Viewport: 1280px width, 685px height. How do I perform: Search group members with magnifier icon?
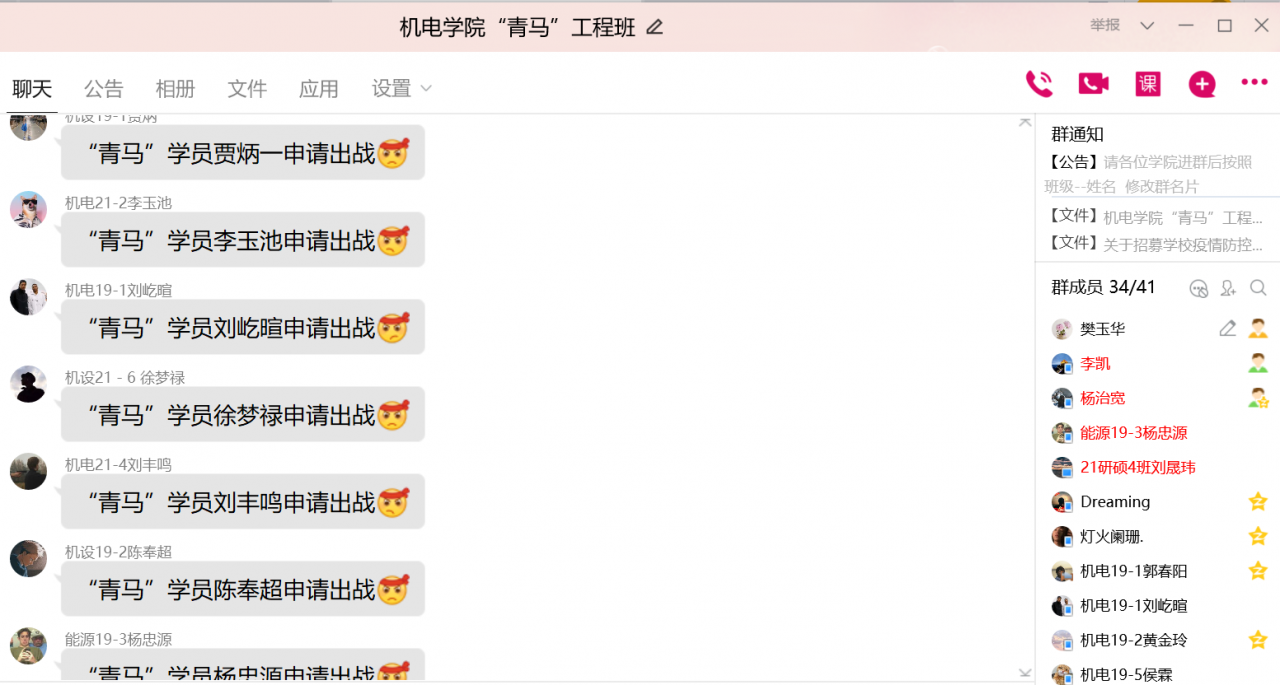1258,288
